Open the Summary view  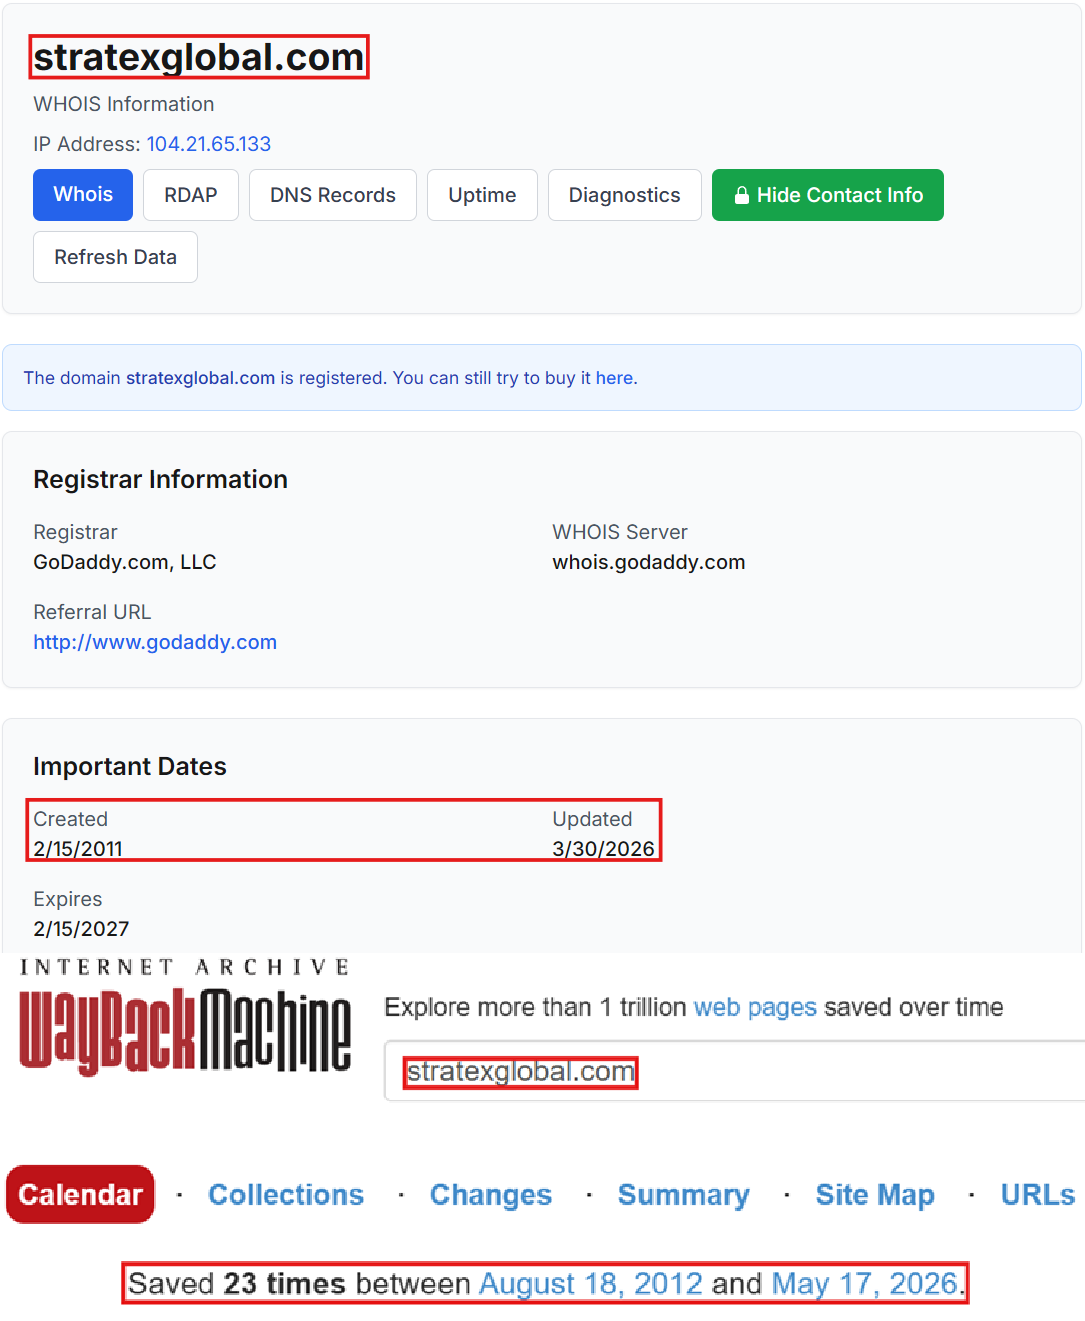click(684, 1195)
